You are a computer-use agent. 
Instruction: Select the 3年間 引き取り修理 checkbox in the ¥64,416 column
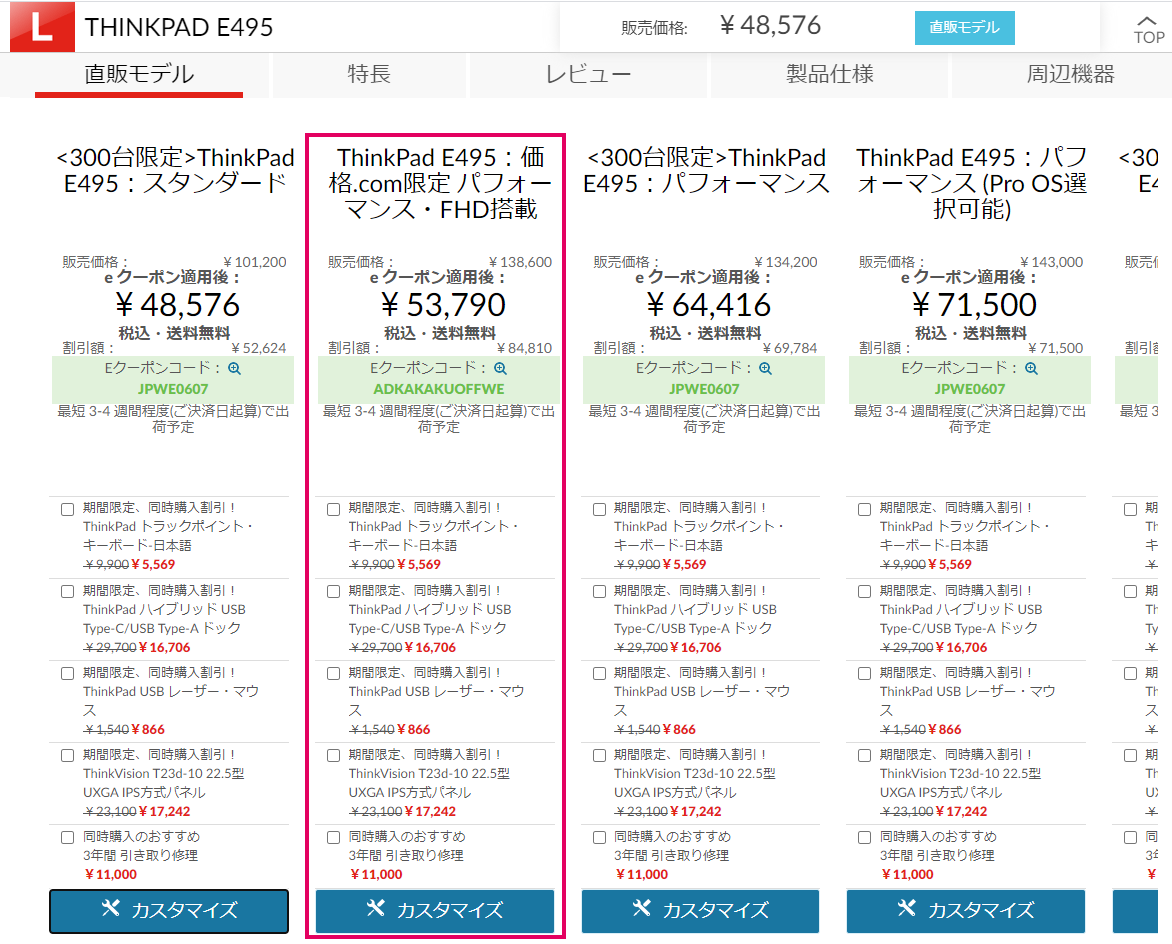[599, 838]
